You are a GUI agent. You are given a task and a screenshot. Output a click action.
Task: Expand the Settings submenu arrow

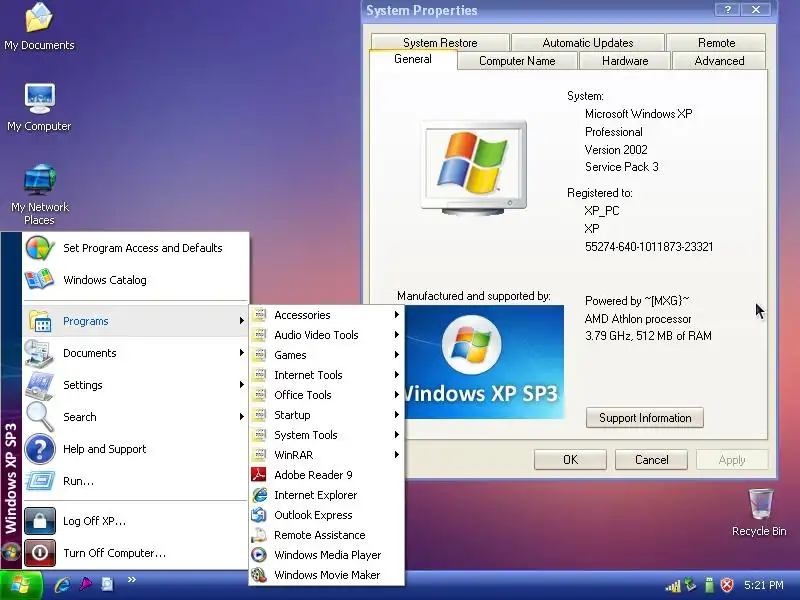point(242,385)
